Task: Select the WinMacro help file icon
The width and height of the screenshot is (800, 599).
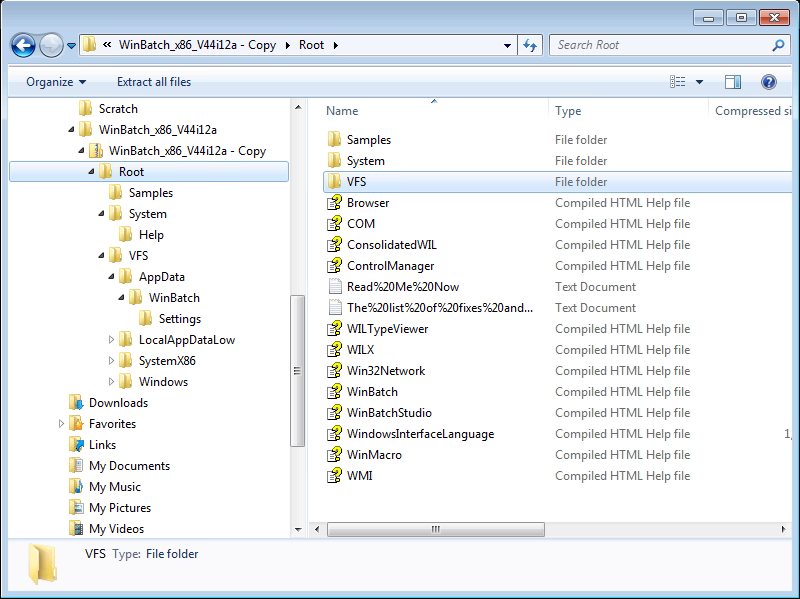Action: [x=335, y=455]
